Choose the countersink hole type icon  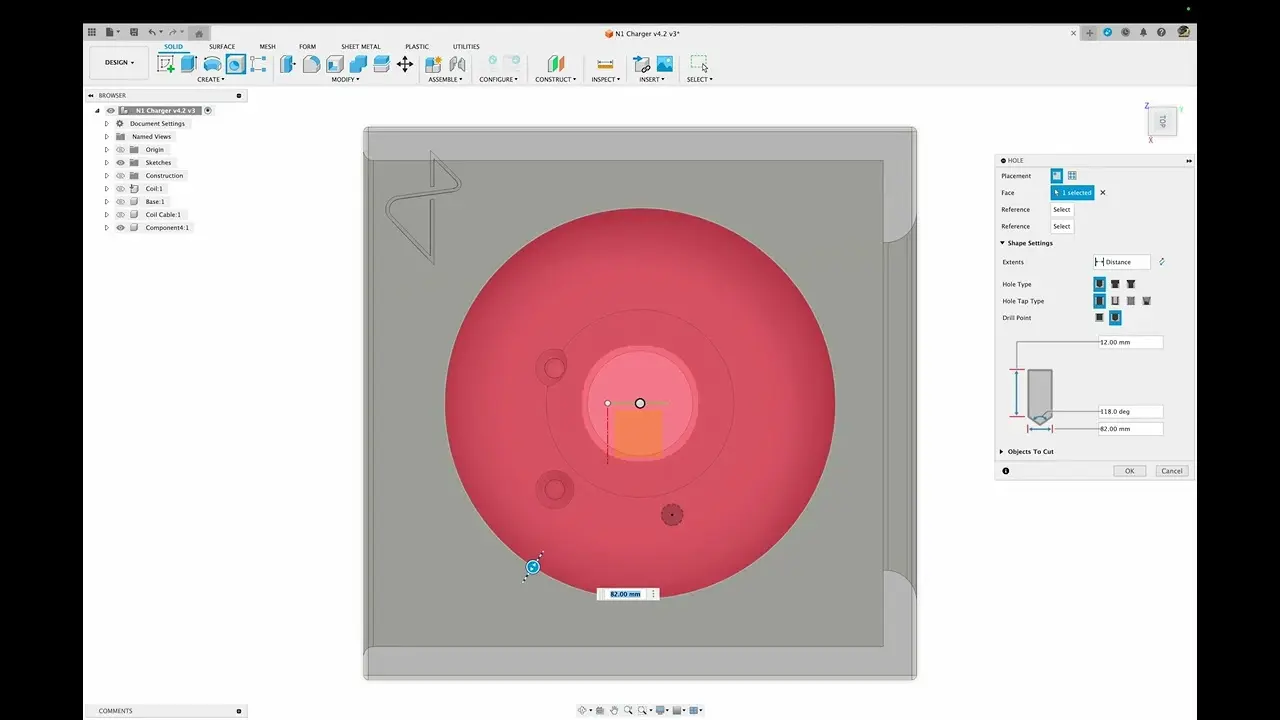click(1131, 284)
